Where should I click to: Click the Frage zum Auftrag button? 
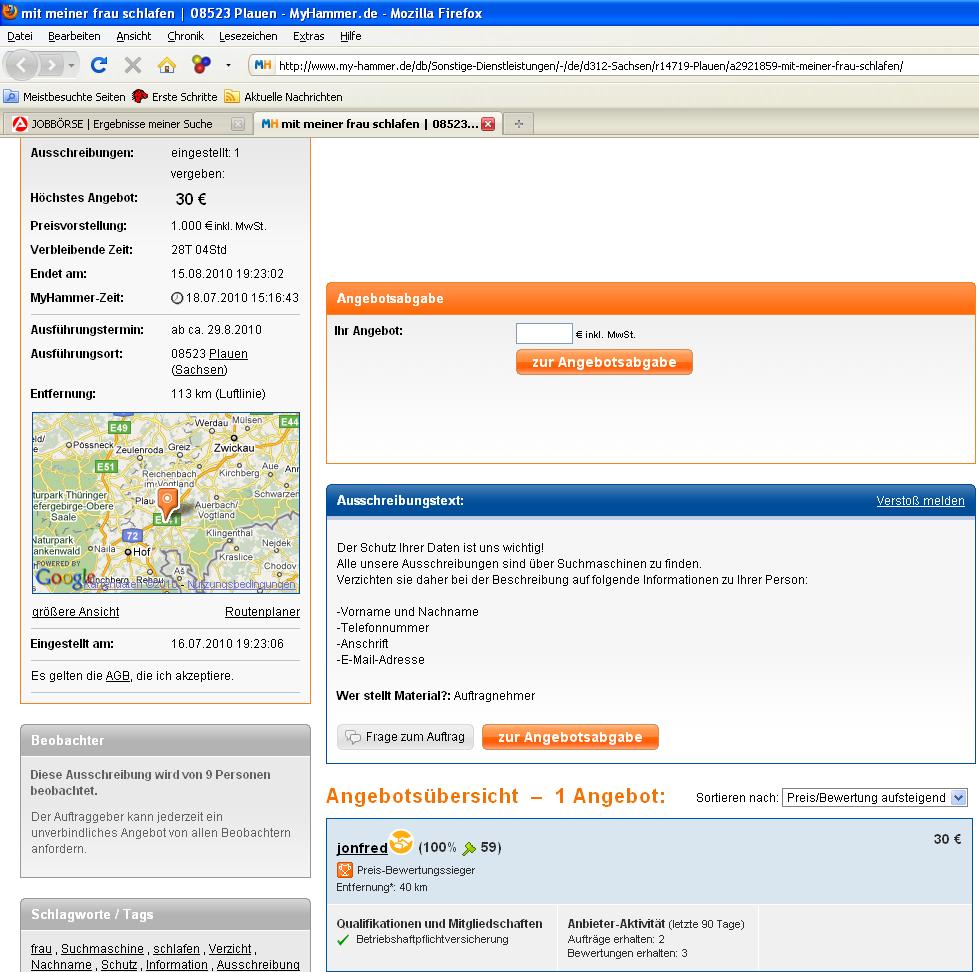pos(405,737)
